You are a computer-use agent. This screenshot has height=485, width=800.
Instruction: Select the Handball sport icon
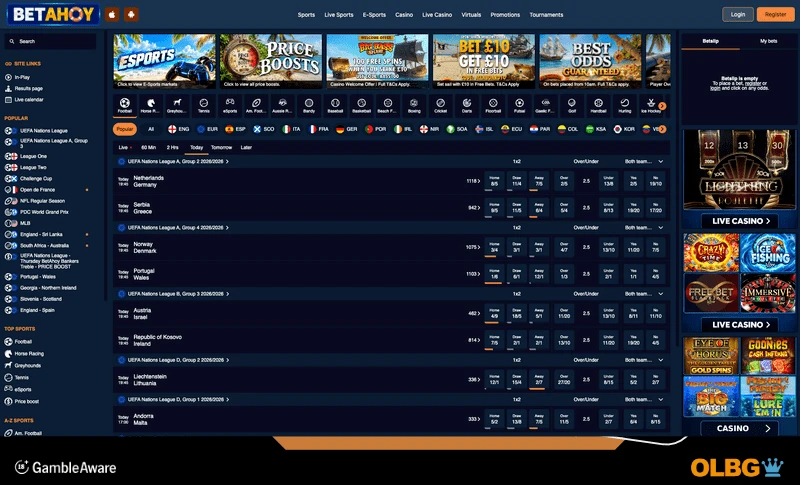pos(598,106)
